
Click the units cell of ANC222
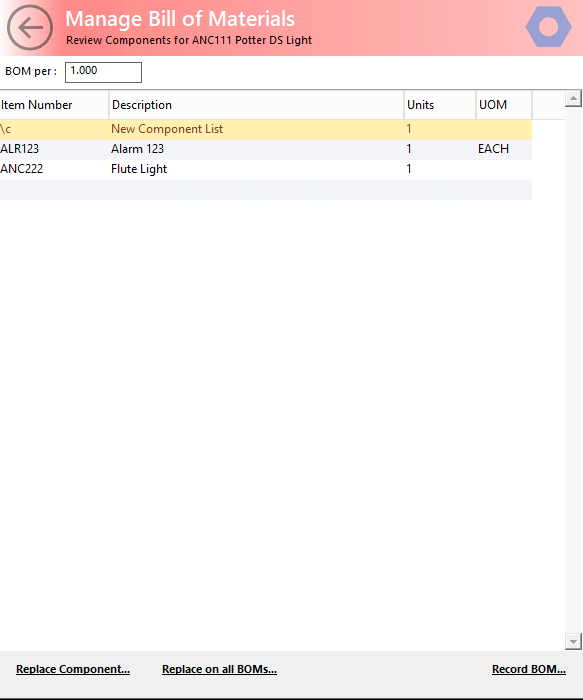click(x=408, y=169)
